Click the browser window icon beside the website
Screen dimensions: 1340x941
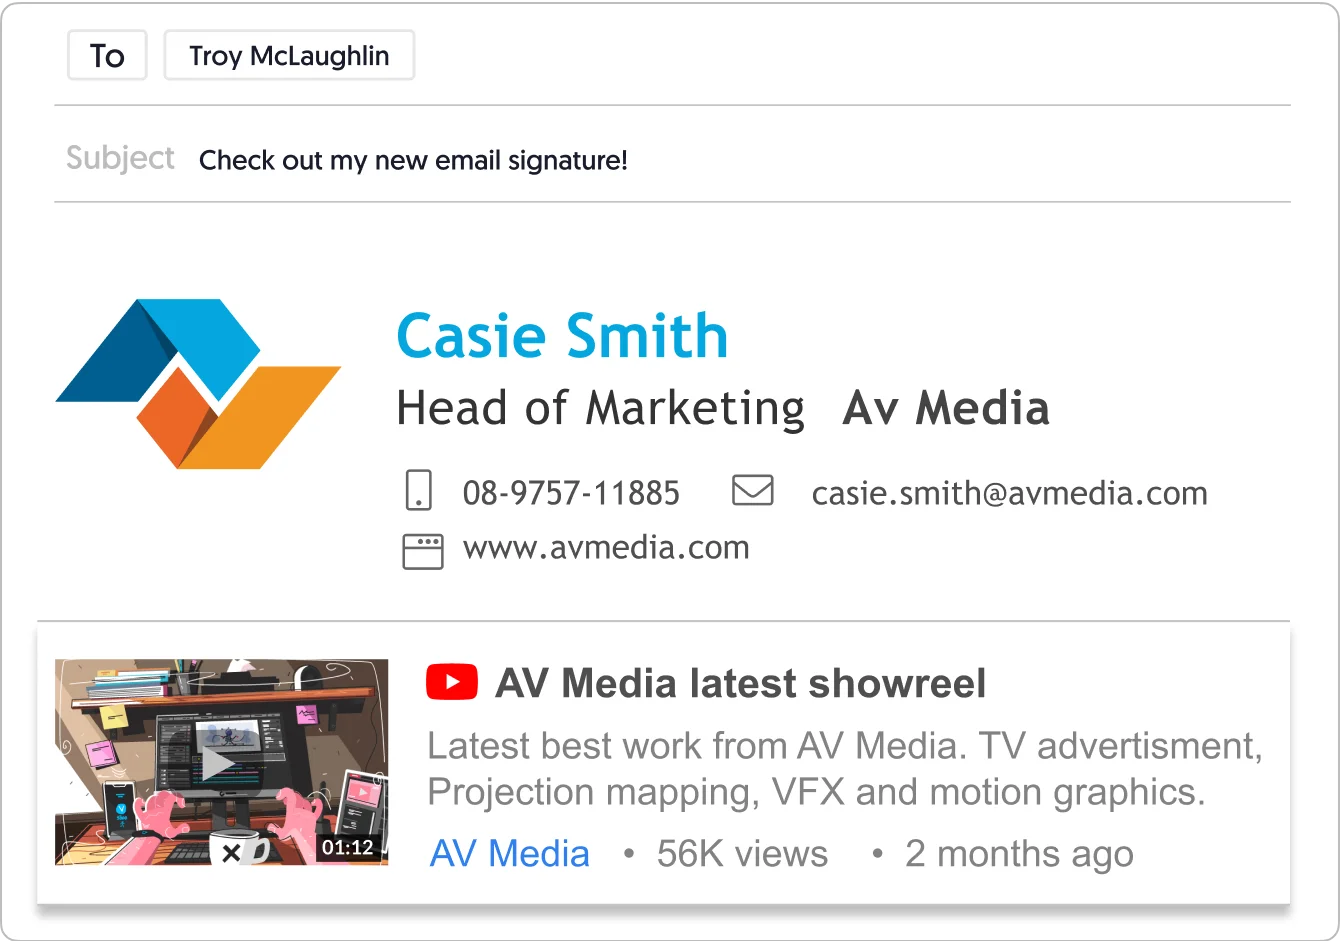pyautogui.click(x=422, y=549)
